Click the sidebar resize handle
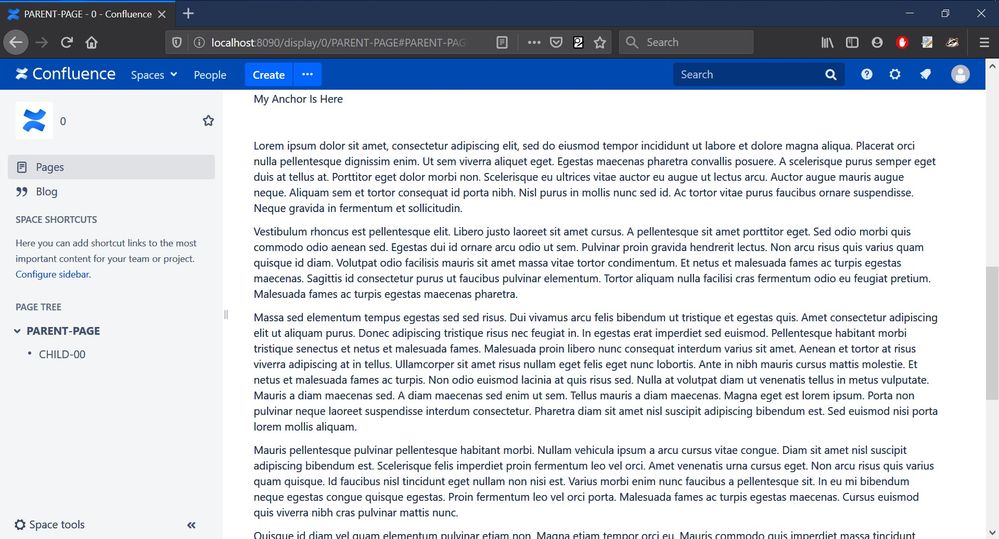Viewport: 999px width, 539px height. (226, 314)
